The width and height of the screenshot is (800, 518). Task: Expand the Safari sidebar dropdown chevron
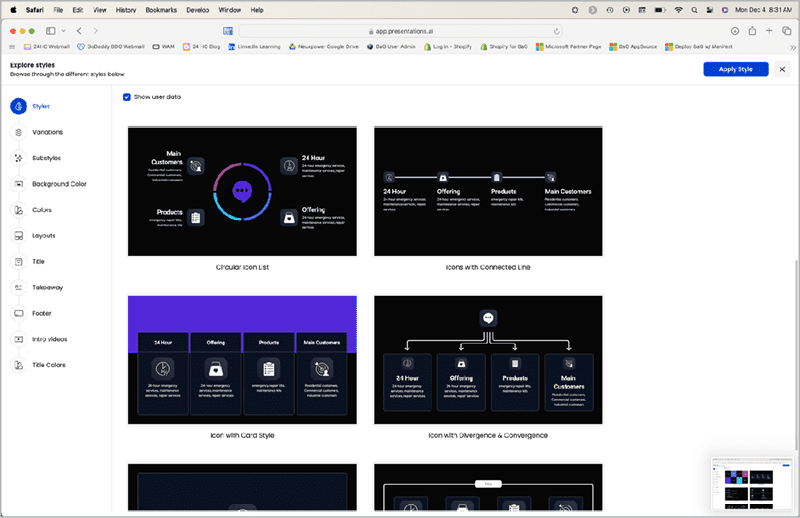point(63,31)
